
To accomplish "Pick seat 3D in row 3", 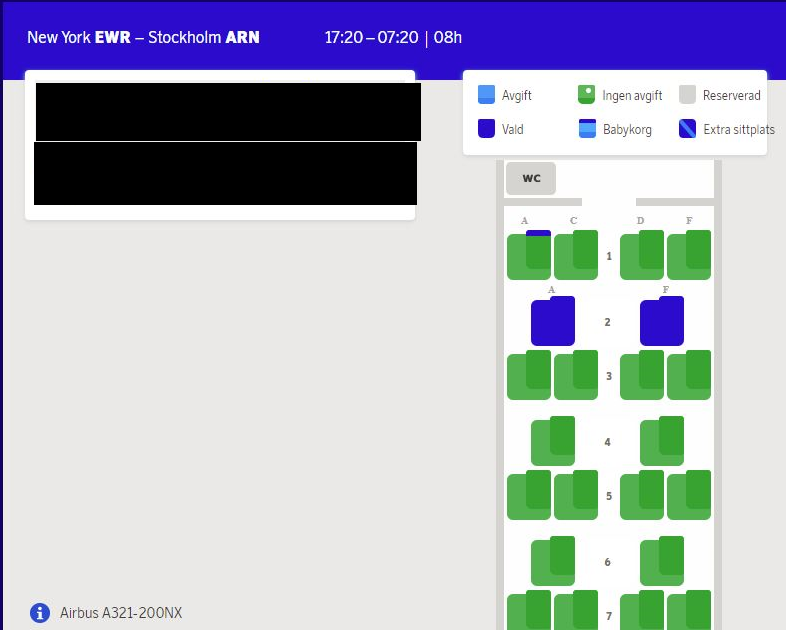I will click(x=642, y=376).
